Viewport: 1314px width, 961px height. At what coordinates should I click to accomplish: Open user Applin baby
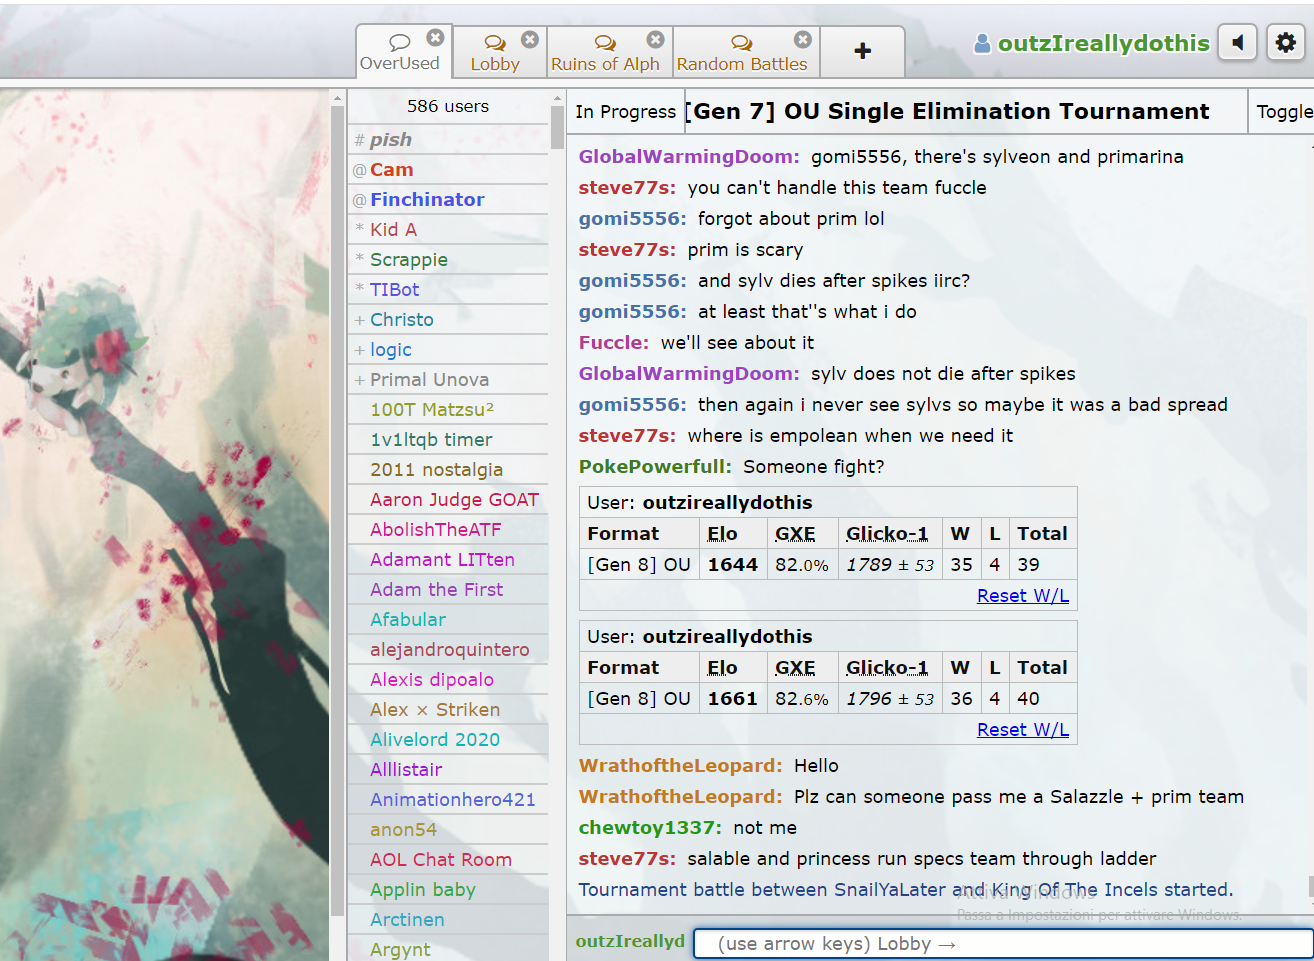448,889
